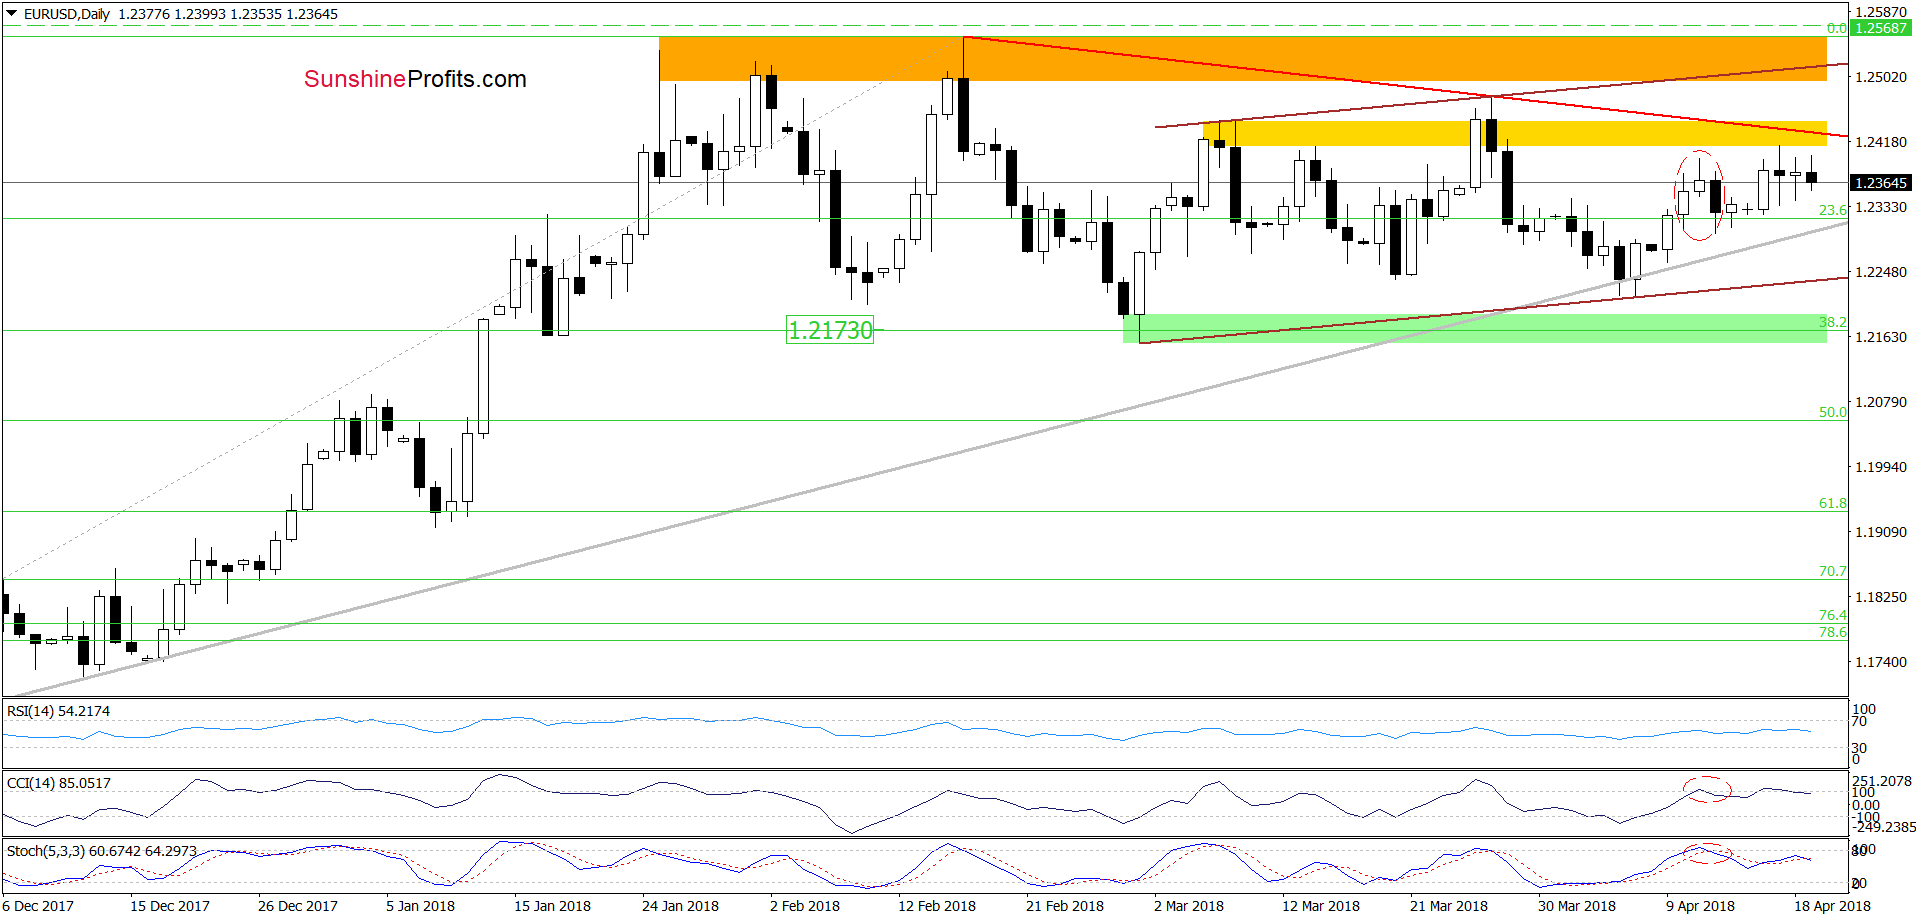Click the 1.24180 price axis label
The image size is (1916, 920).
(x=1881, y=142)
